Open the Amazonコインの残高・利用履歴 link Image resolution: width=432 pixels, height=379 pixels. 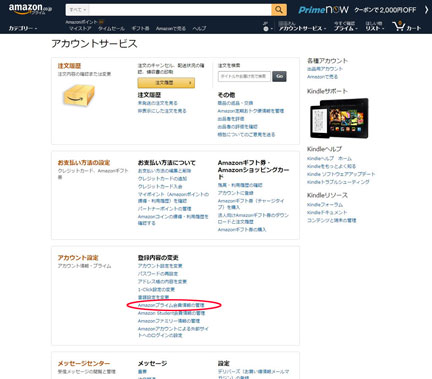[x=173, y=220]
